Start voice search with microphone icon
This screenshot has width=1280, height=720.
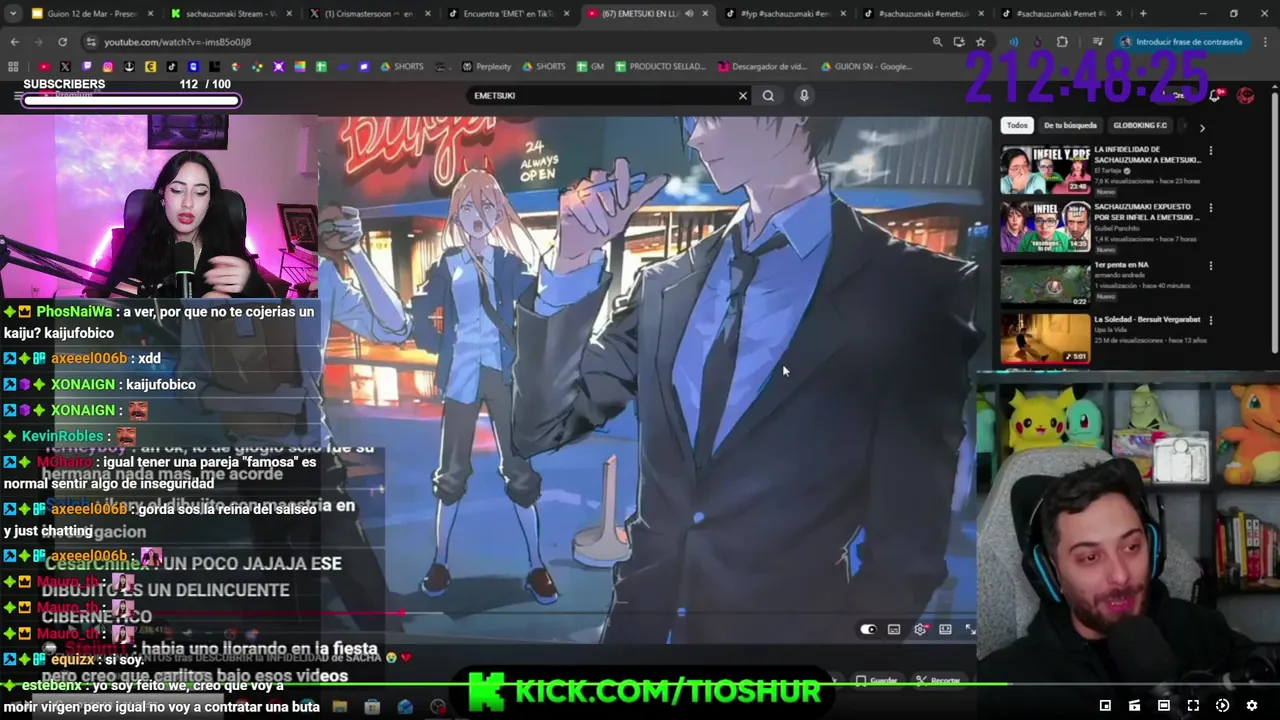click(804, 96)
